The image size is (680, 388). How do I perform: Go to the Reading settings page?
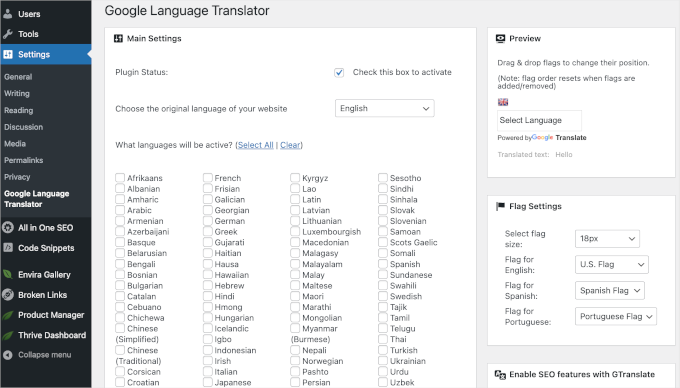pyautogui.click(x=18, y=110)
